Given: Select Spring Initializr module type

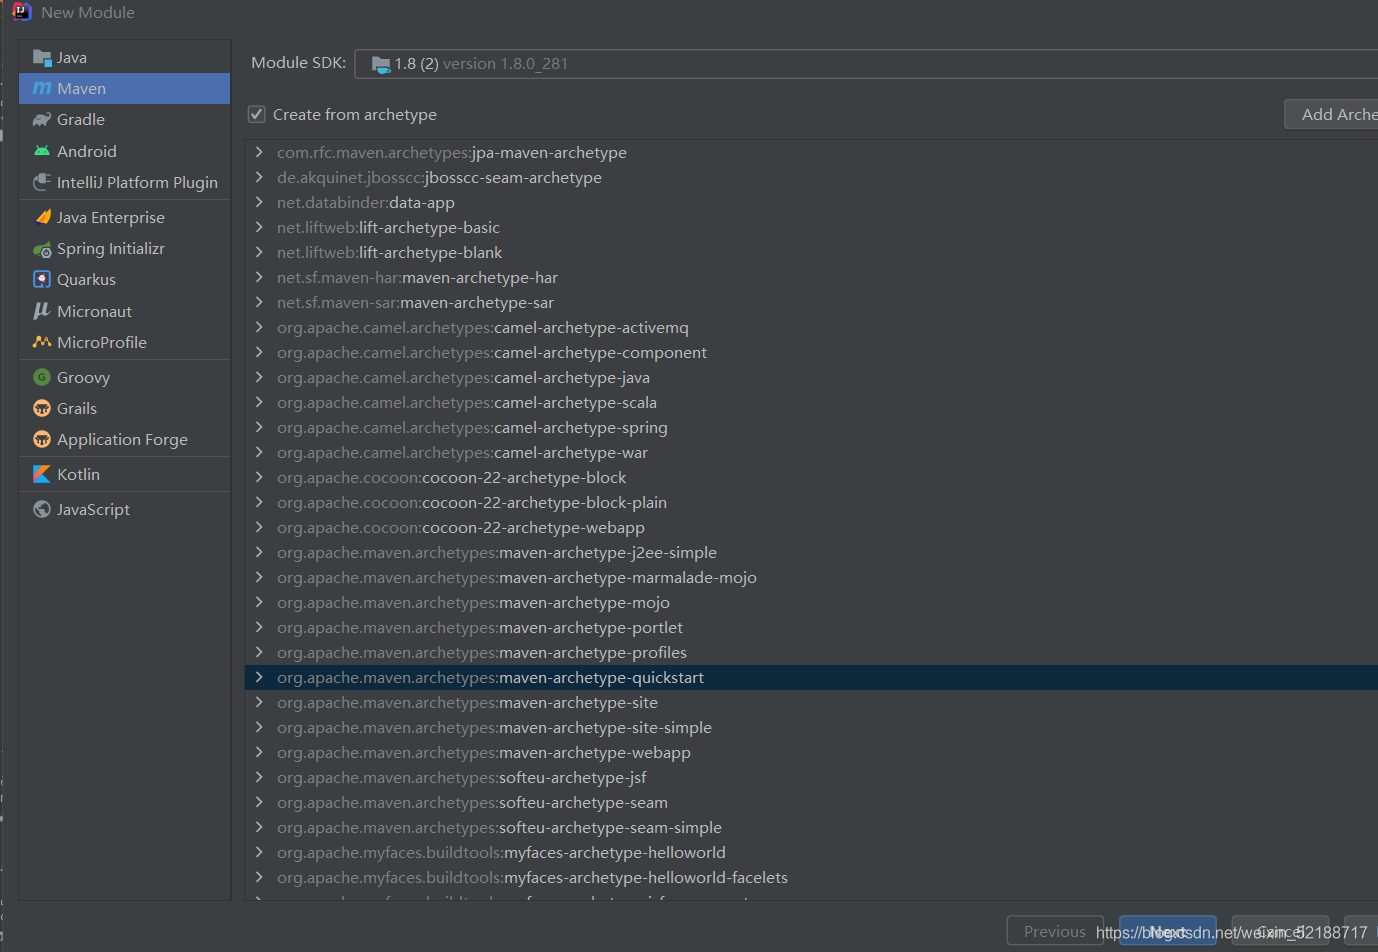Looking at the screenshot, I should 125,249.
